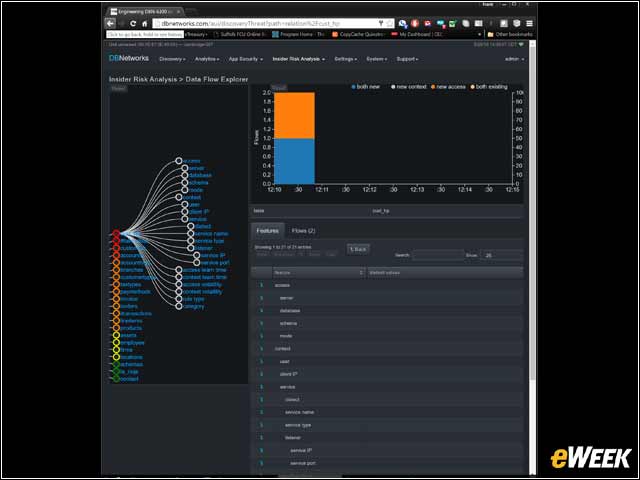Viewport: 640px width, 480px height.
Task: Toggle the 'both existing' legend series
Action: click(x=489, y=87)
